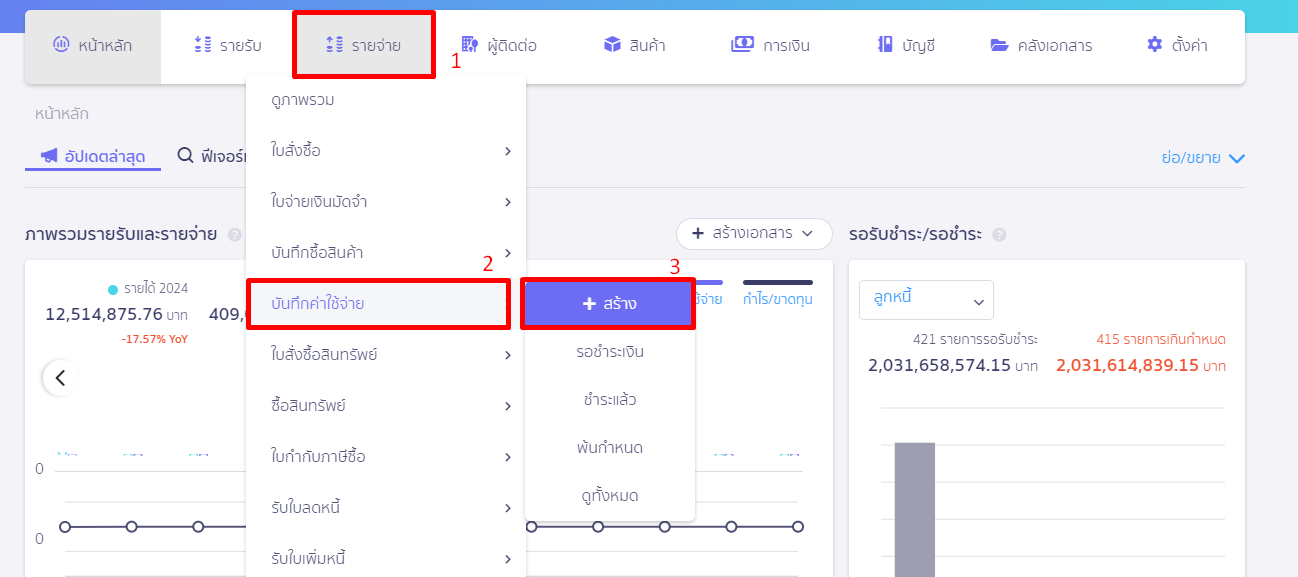Click the 415 รายการเกินกำหนด text
Screen dimensions: 1298x577
click(1161, 339)
